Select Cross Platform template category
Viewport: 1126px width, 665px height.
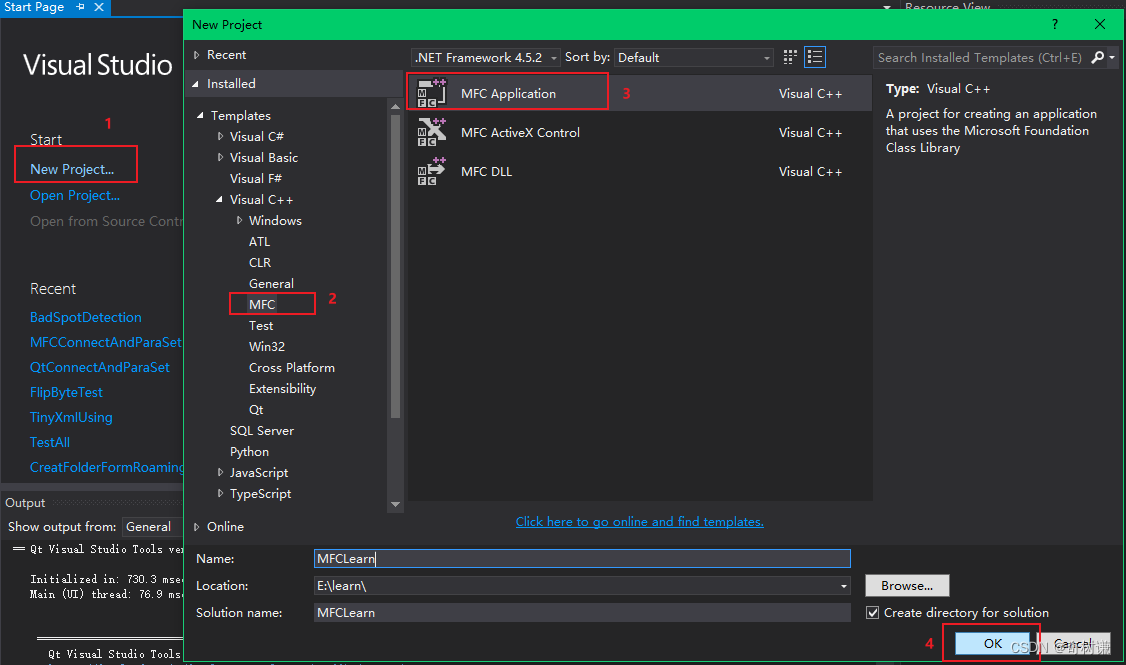coord(292,368)
